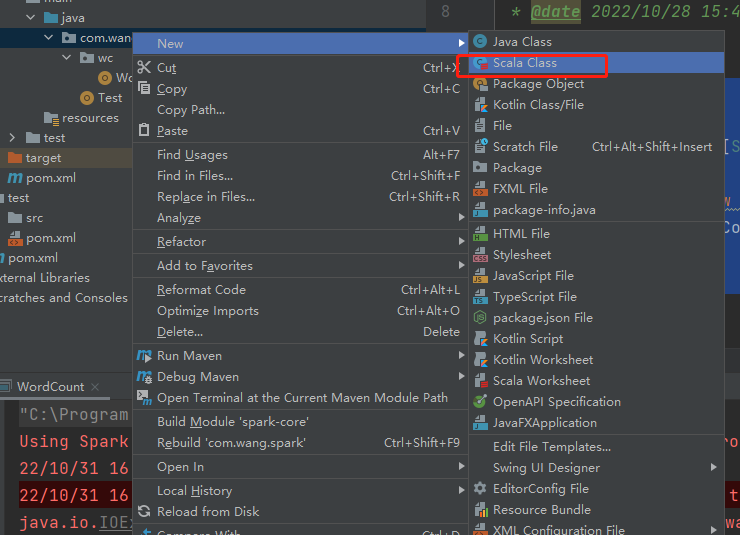Click Edit File Templates... option
This screenshot has height=535, width=740.
tap(551, 447)
